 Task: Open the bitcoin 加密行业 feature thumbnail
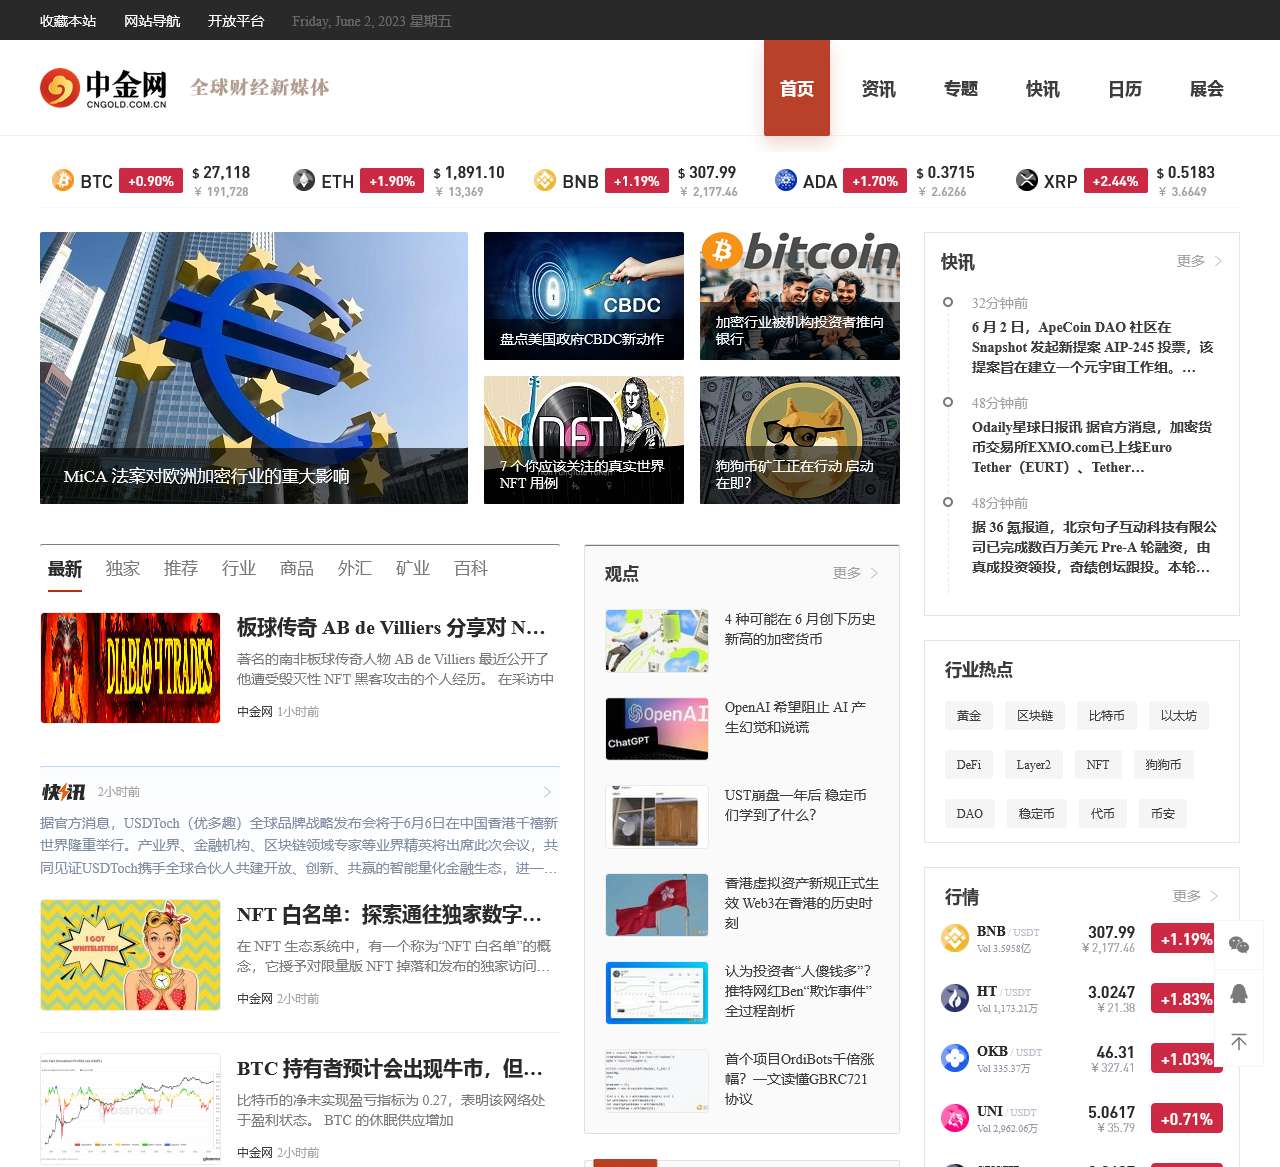coord(800,296)
